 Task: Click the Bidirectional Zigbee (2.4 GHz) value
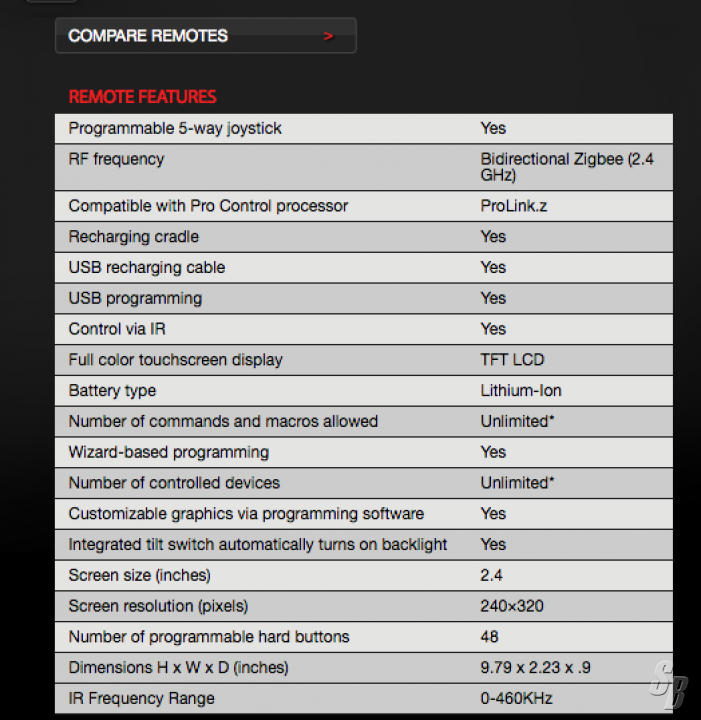point(566,167)
